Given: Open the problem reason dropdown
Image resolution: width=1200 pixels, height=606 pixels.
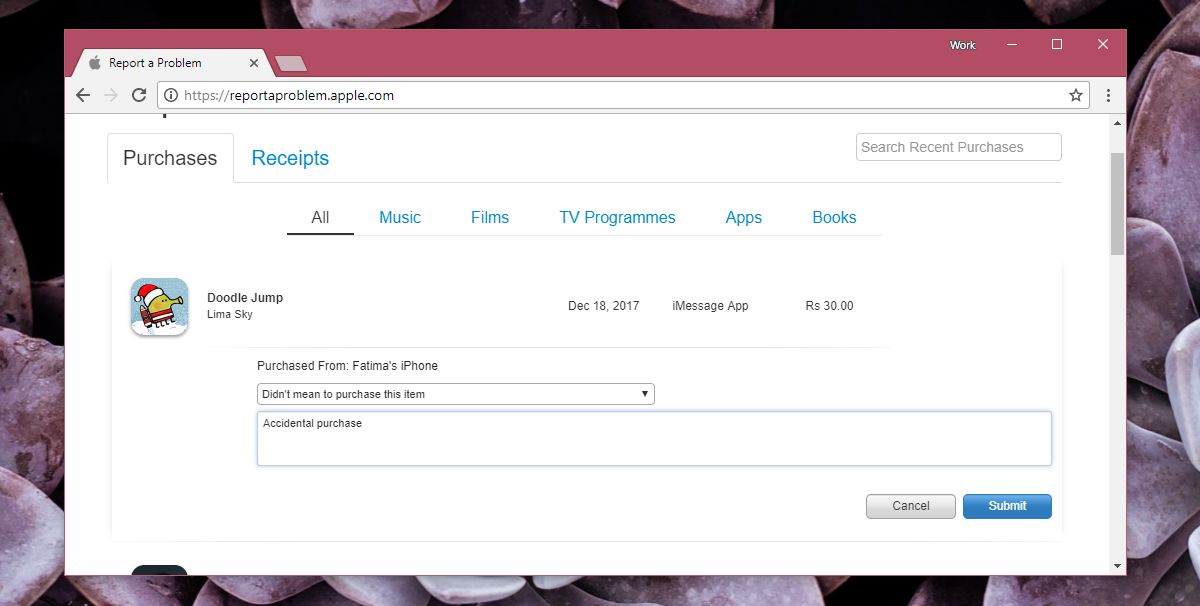Looking at the screenshot, I should (x=456, y=394).
